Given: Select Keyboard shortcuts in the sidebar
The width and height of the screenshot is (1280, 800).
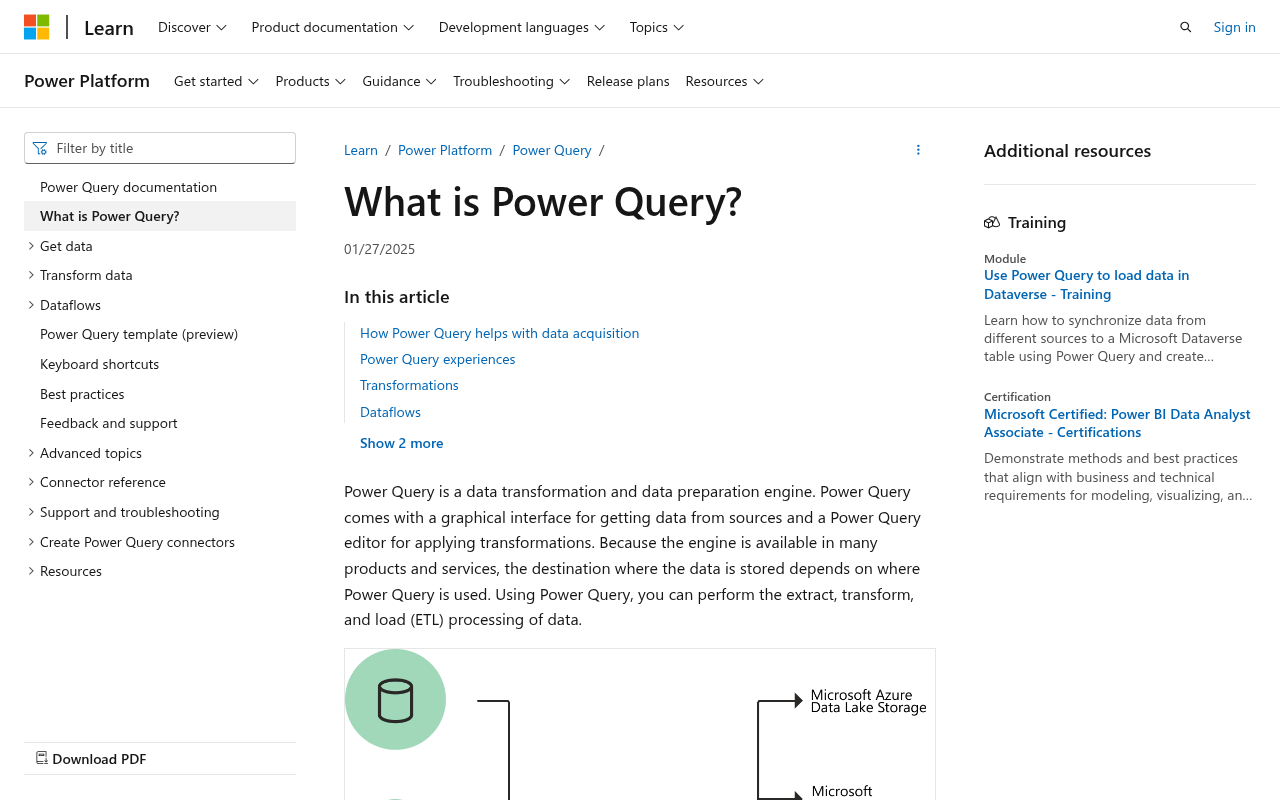Looking at the screenshot, I should [99, 363].
